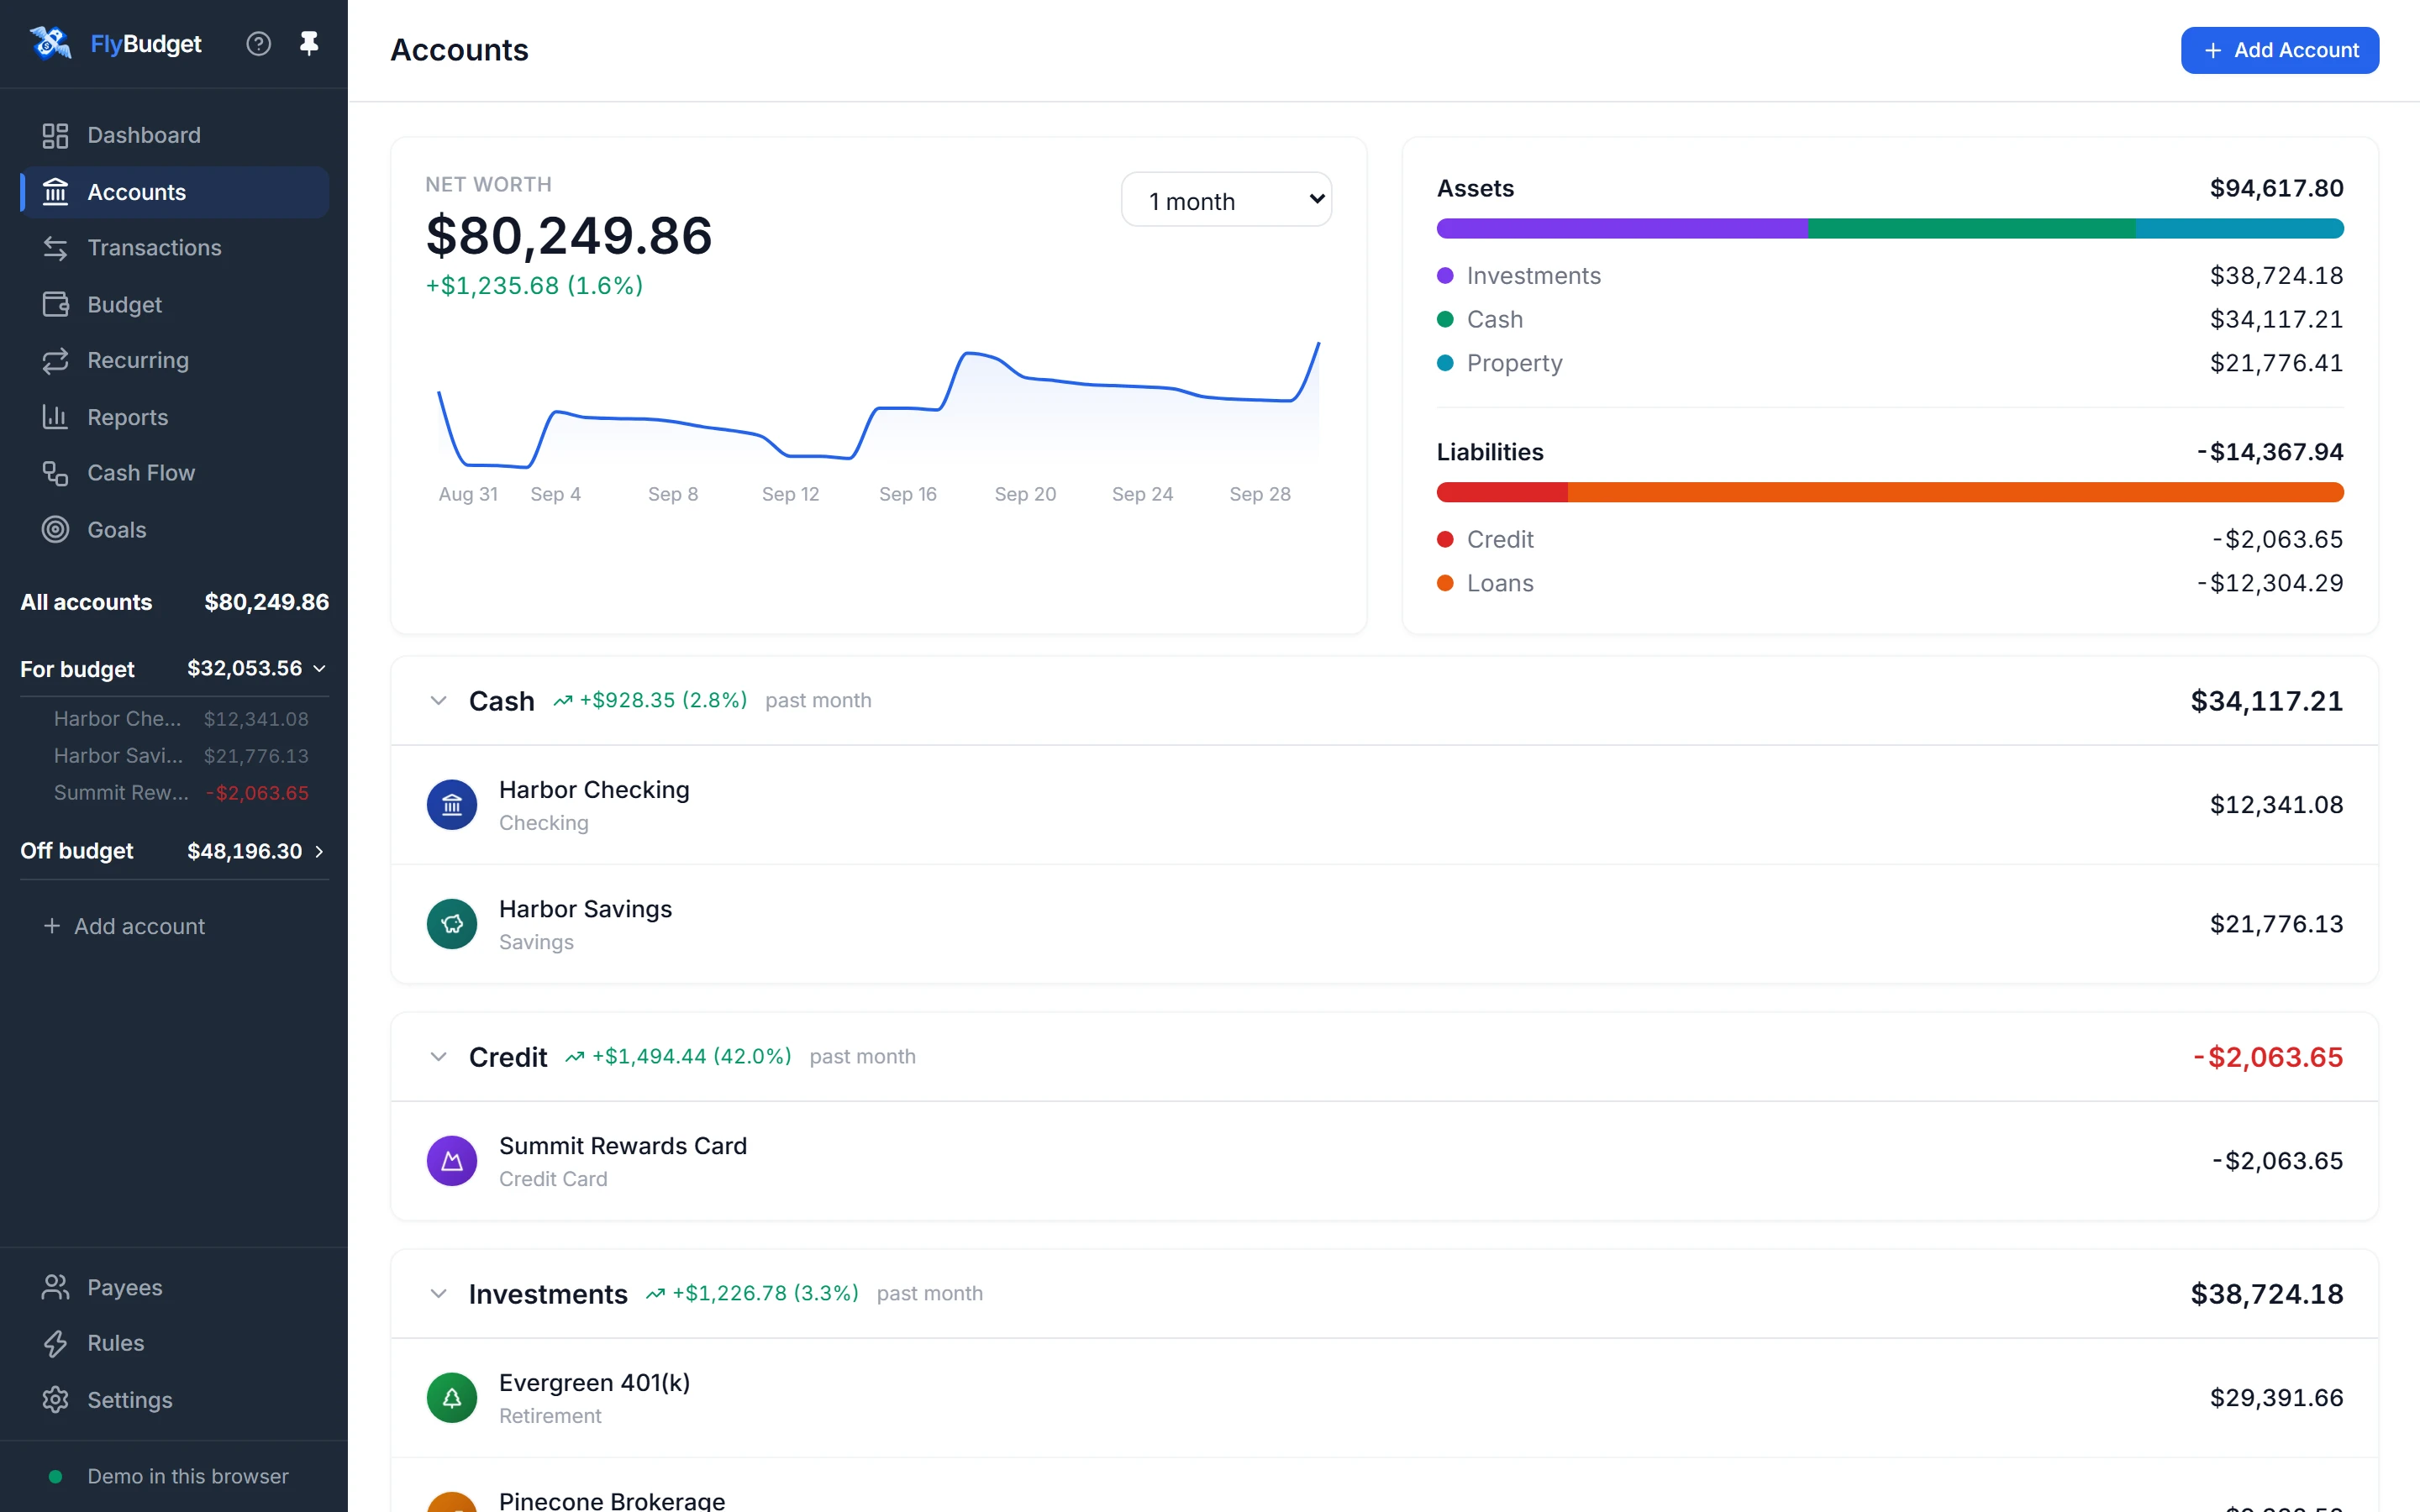
Task: Click Add account in the sidebar
Action: [x=124, y=927]
